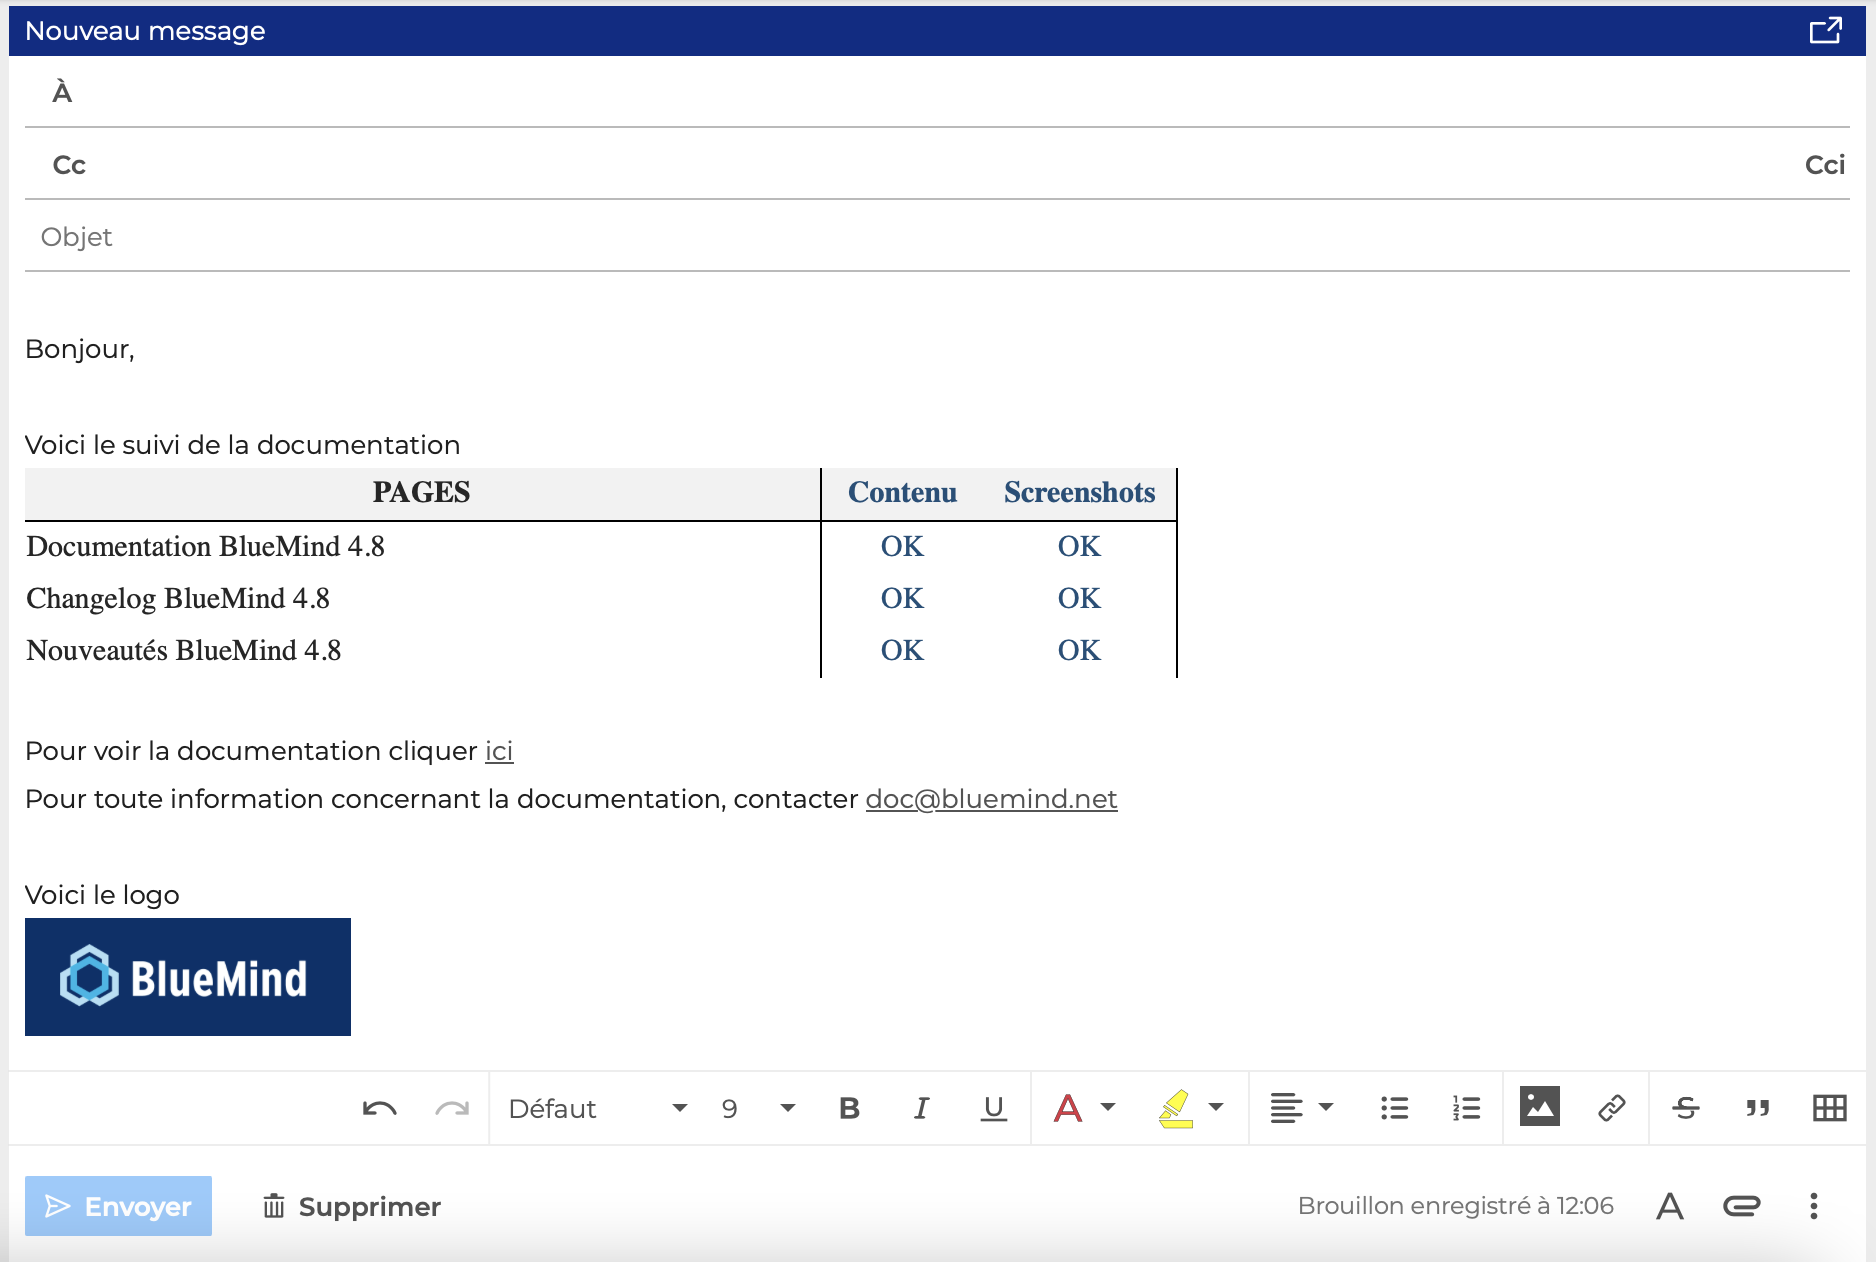Click the Screenshots OK cell in Nouveautés row

coord(1079,650)
